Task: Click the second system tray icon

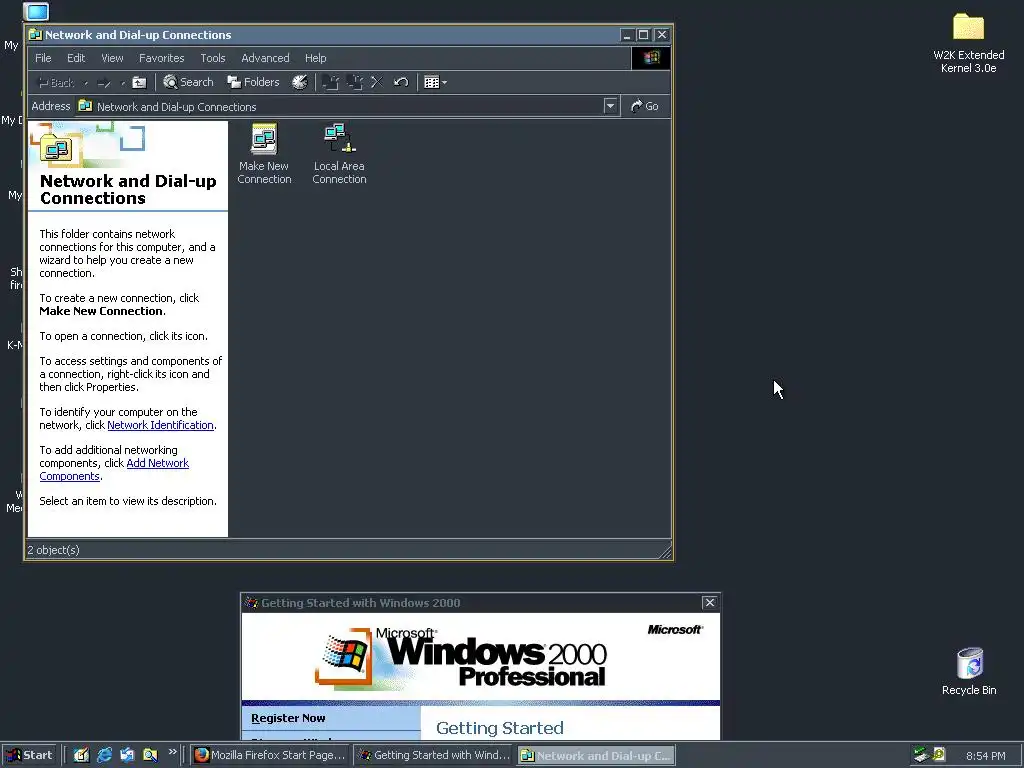Action: 938,755
